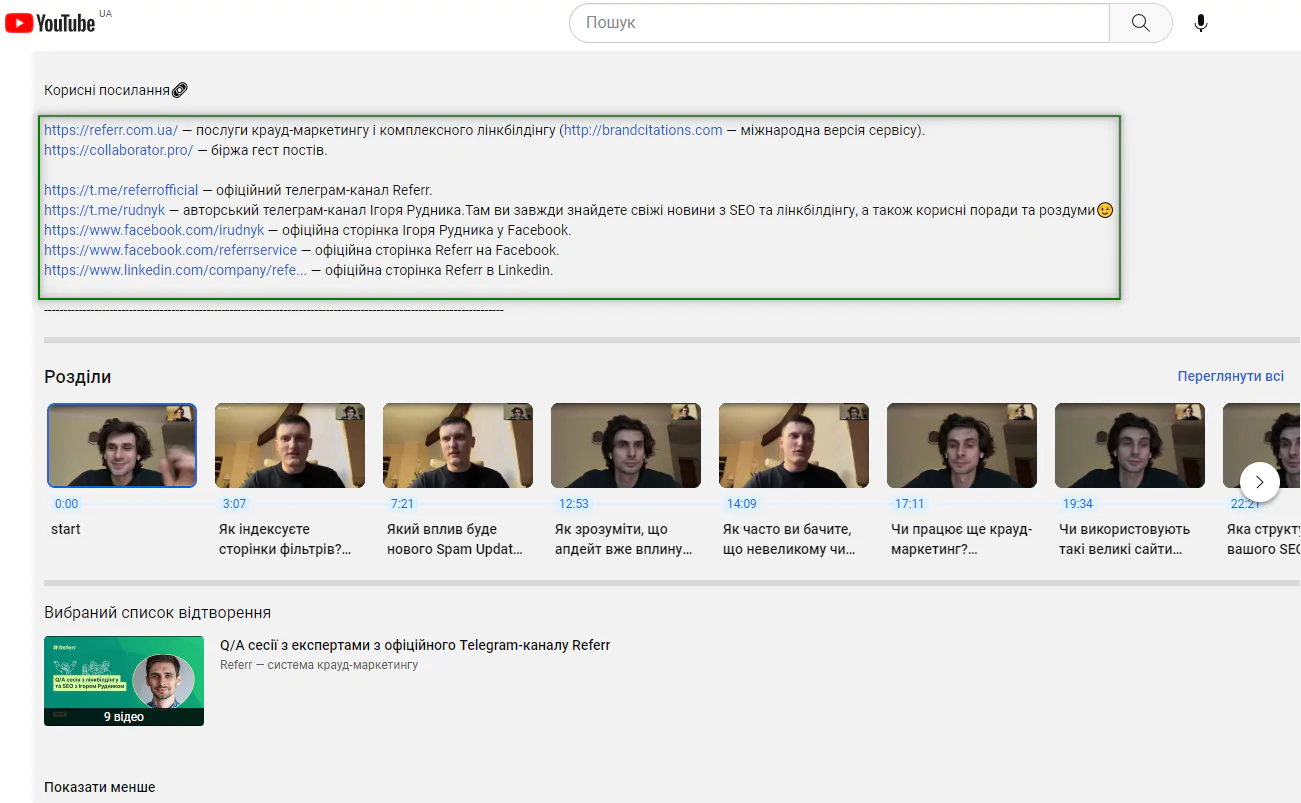Open the collaborator.pro link
The height and width of the screenshot is (803, 1301).
point(118,150)
